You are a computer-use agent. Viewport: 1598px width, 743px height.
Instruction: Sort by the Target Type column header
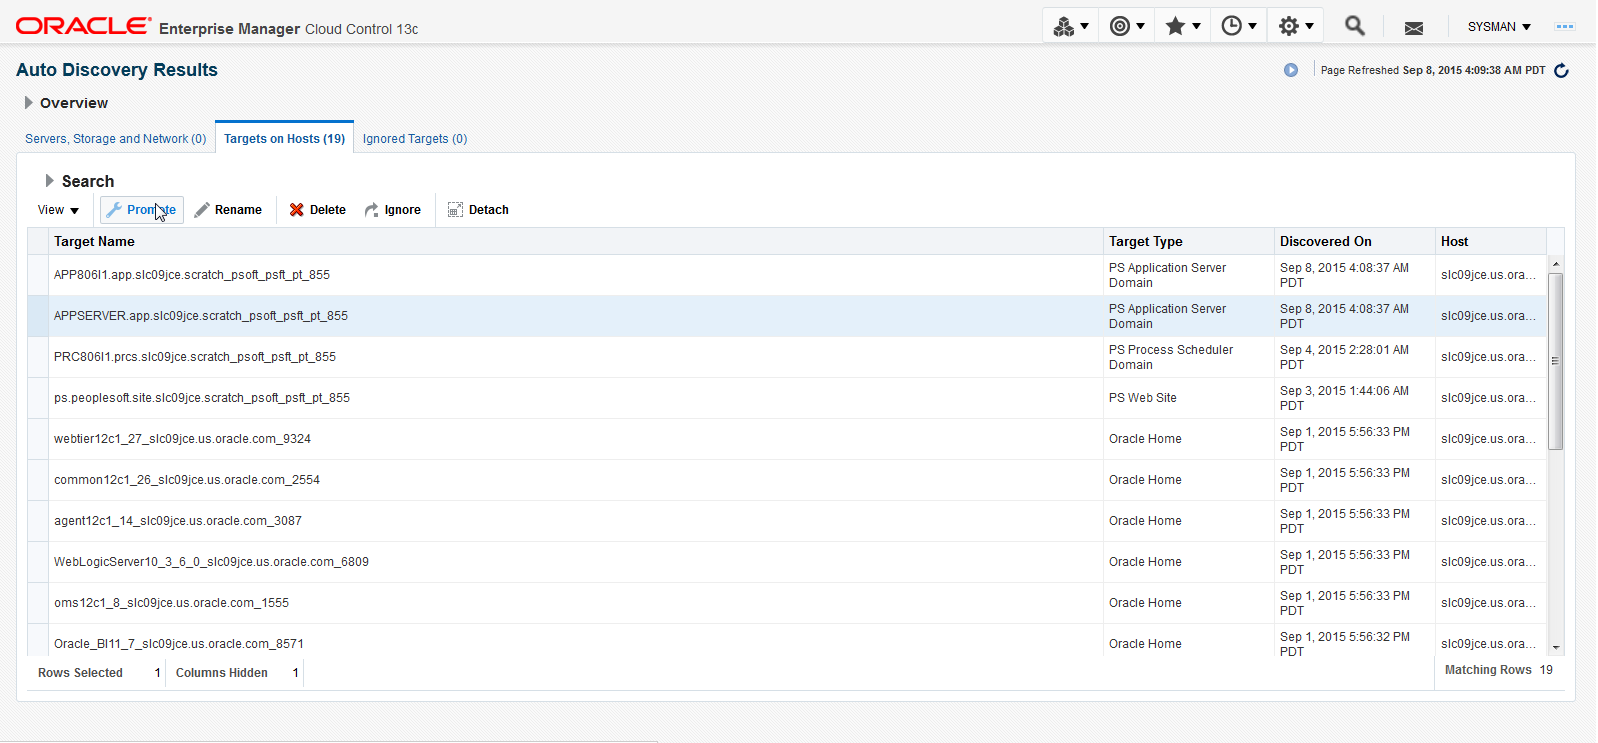(x=1188, y=241)
